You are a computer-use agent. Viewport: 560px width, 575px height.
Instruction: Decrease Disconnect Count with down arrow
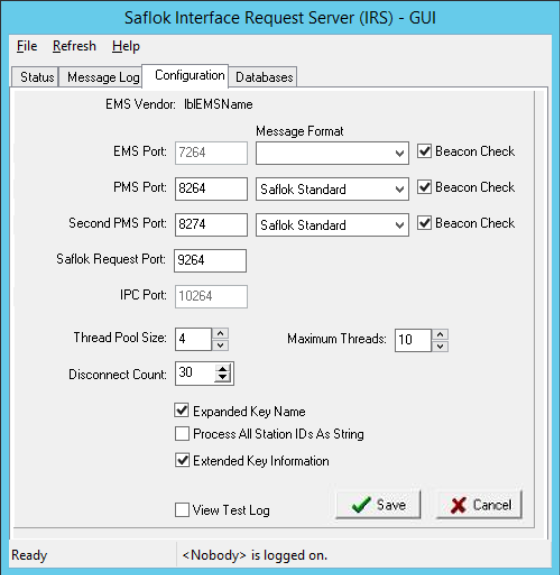(223, 377)
